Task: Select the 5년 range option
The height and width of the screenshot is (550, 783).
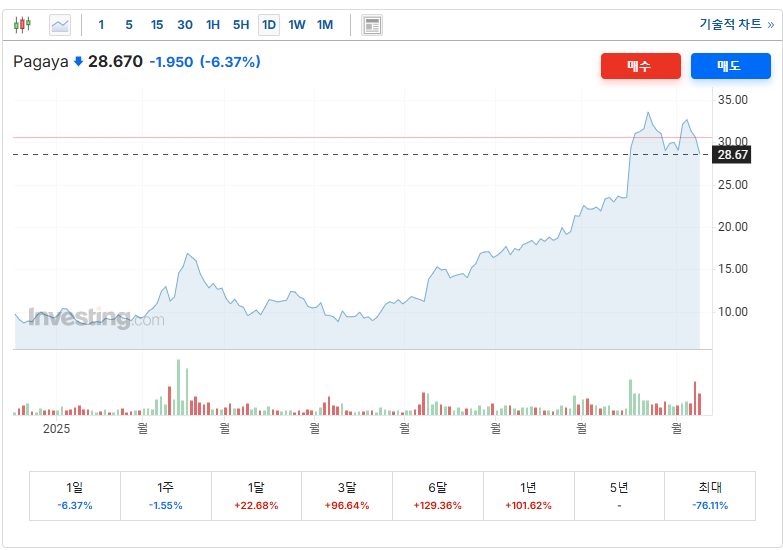Action: point(619,496)
